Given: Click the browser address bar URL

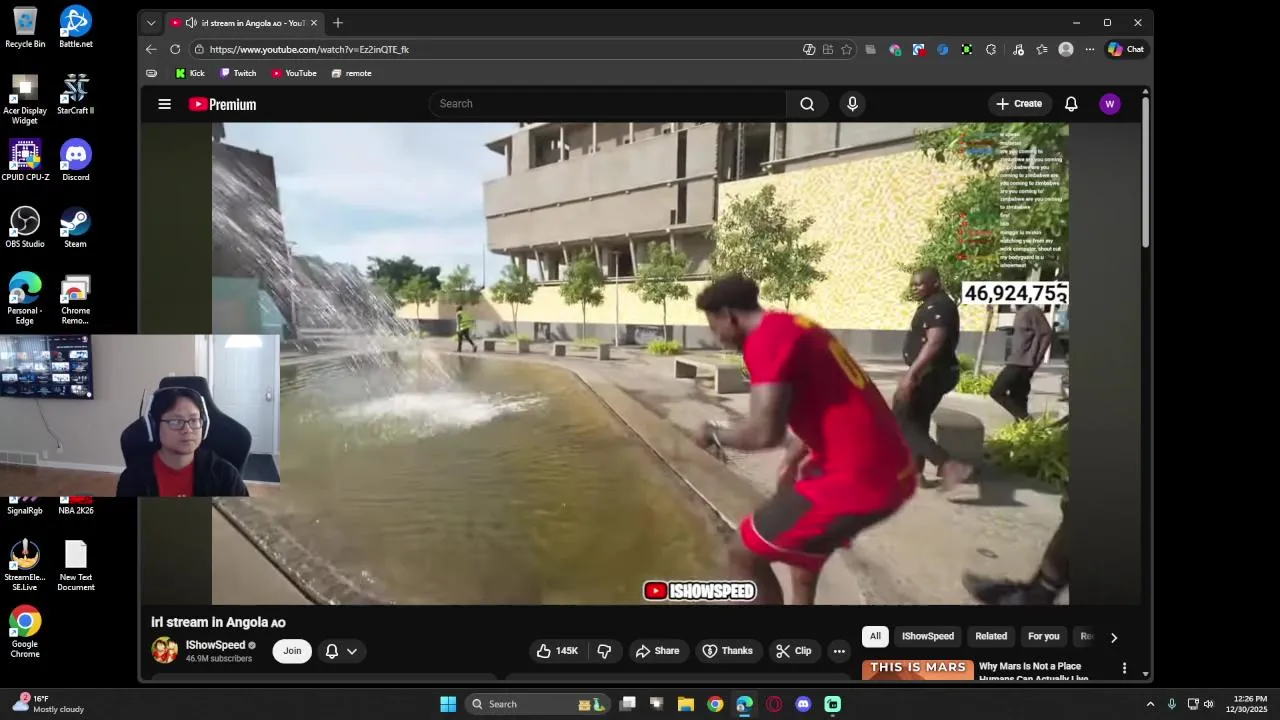Looking at the screenshot, I should 309,49.
